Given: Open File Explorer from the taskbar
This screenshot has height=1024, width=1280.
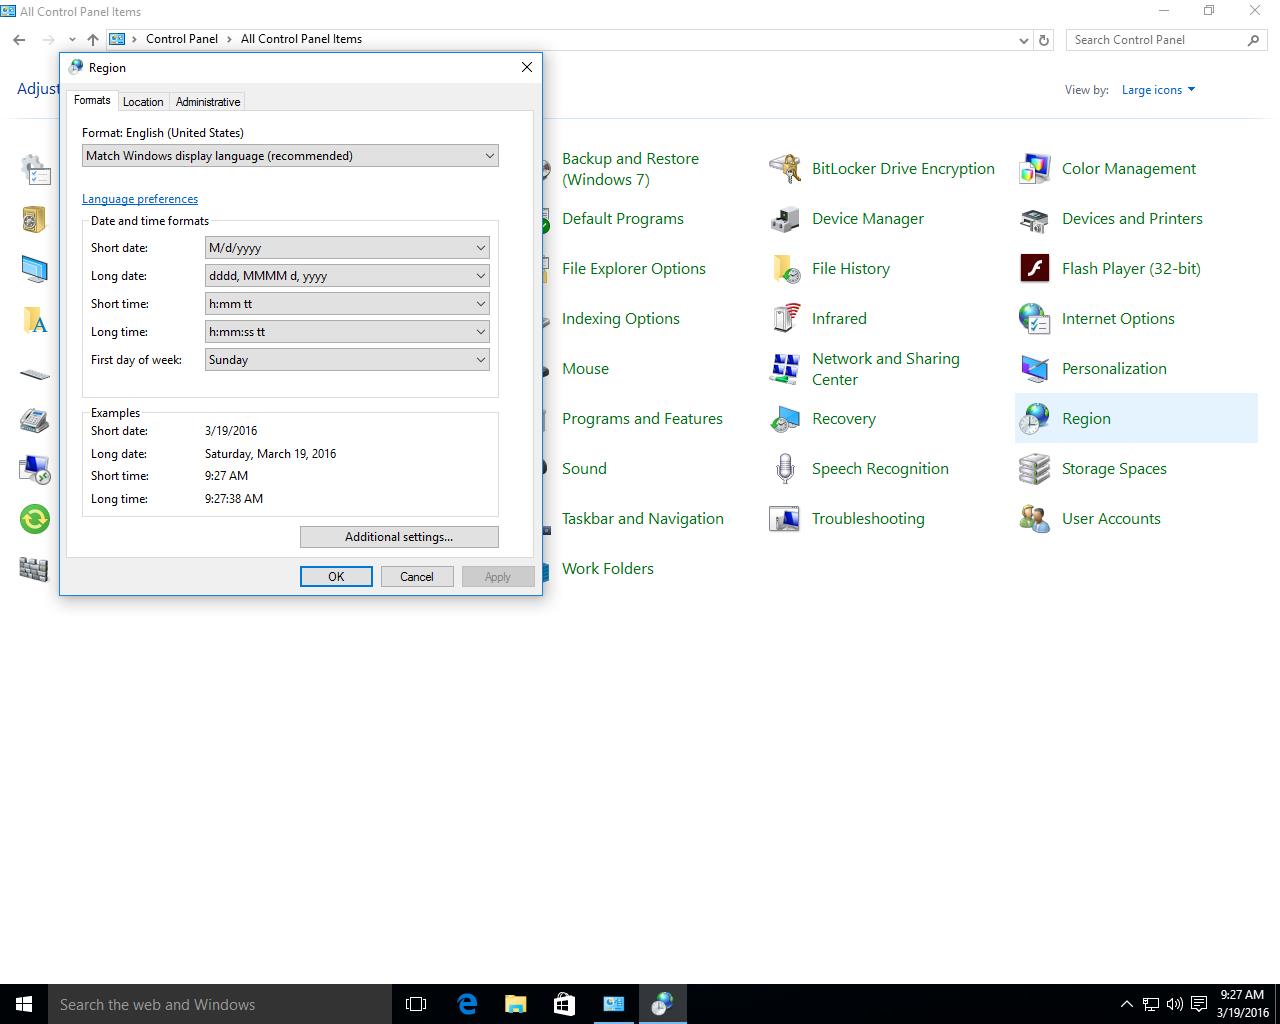Looking at the screenshot, I should [x=515, y=1004].
